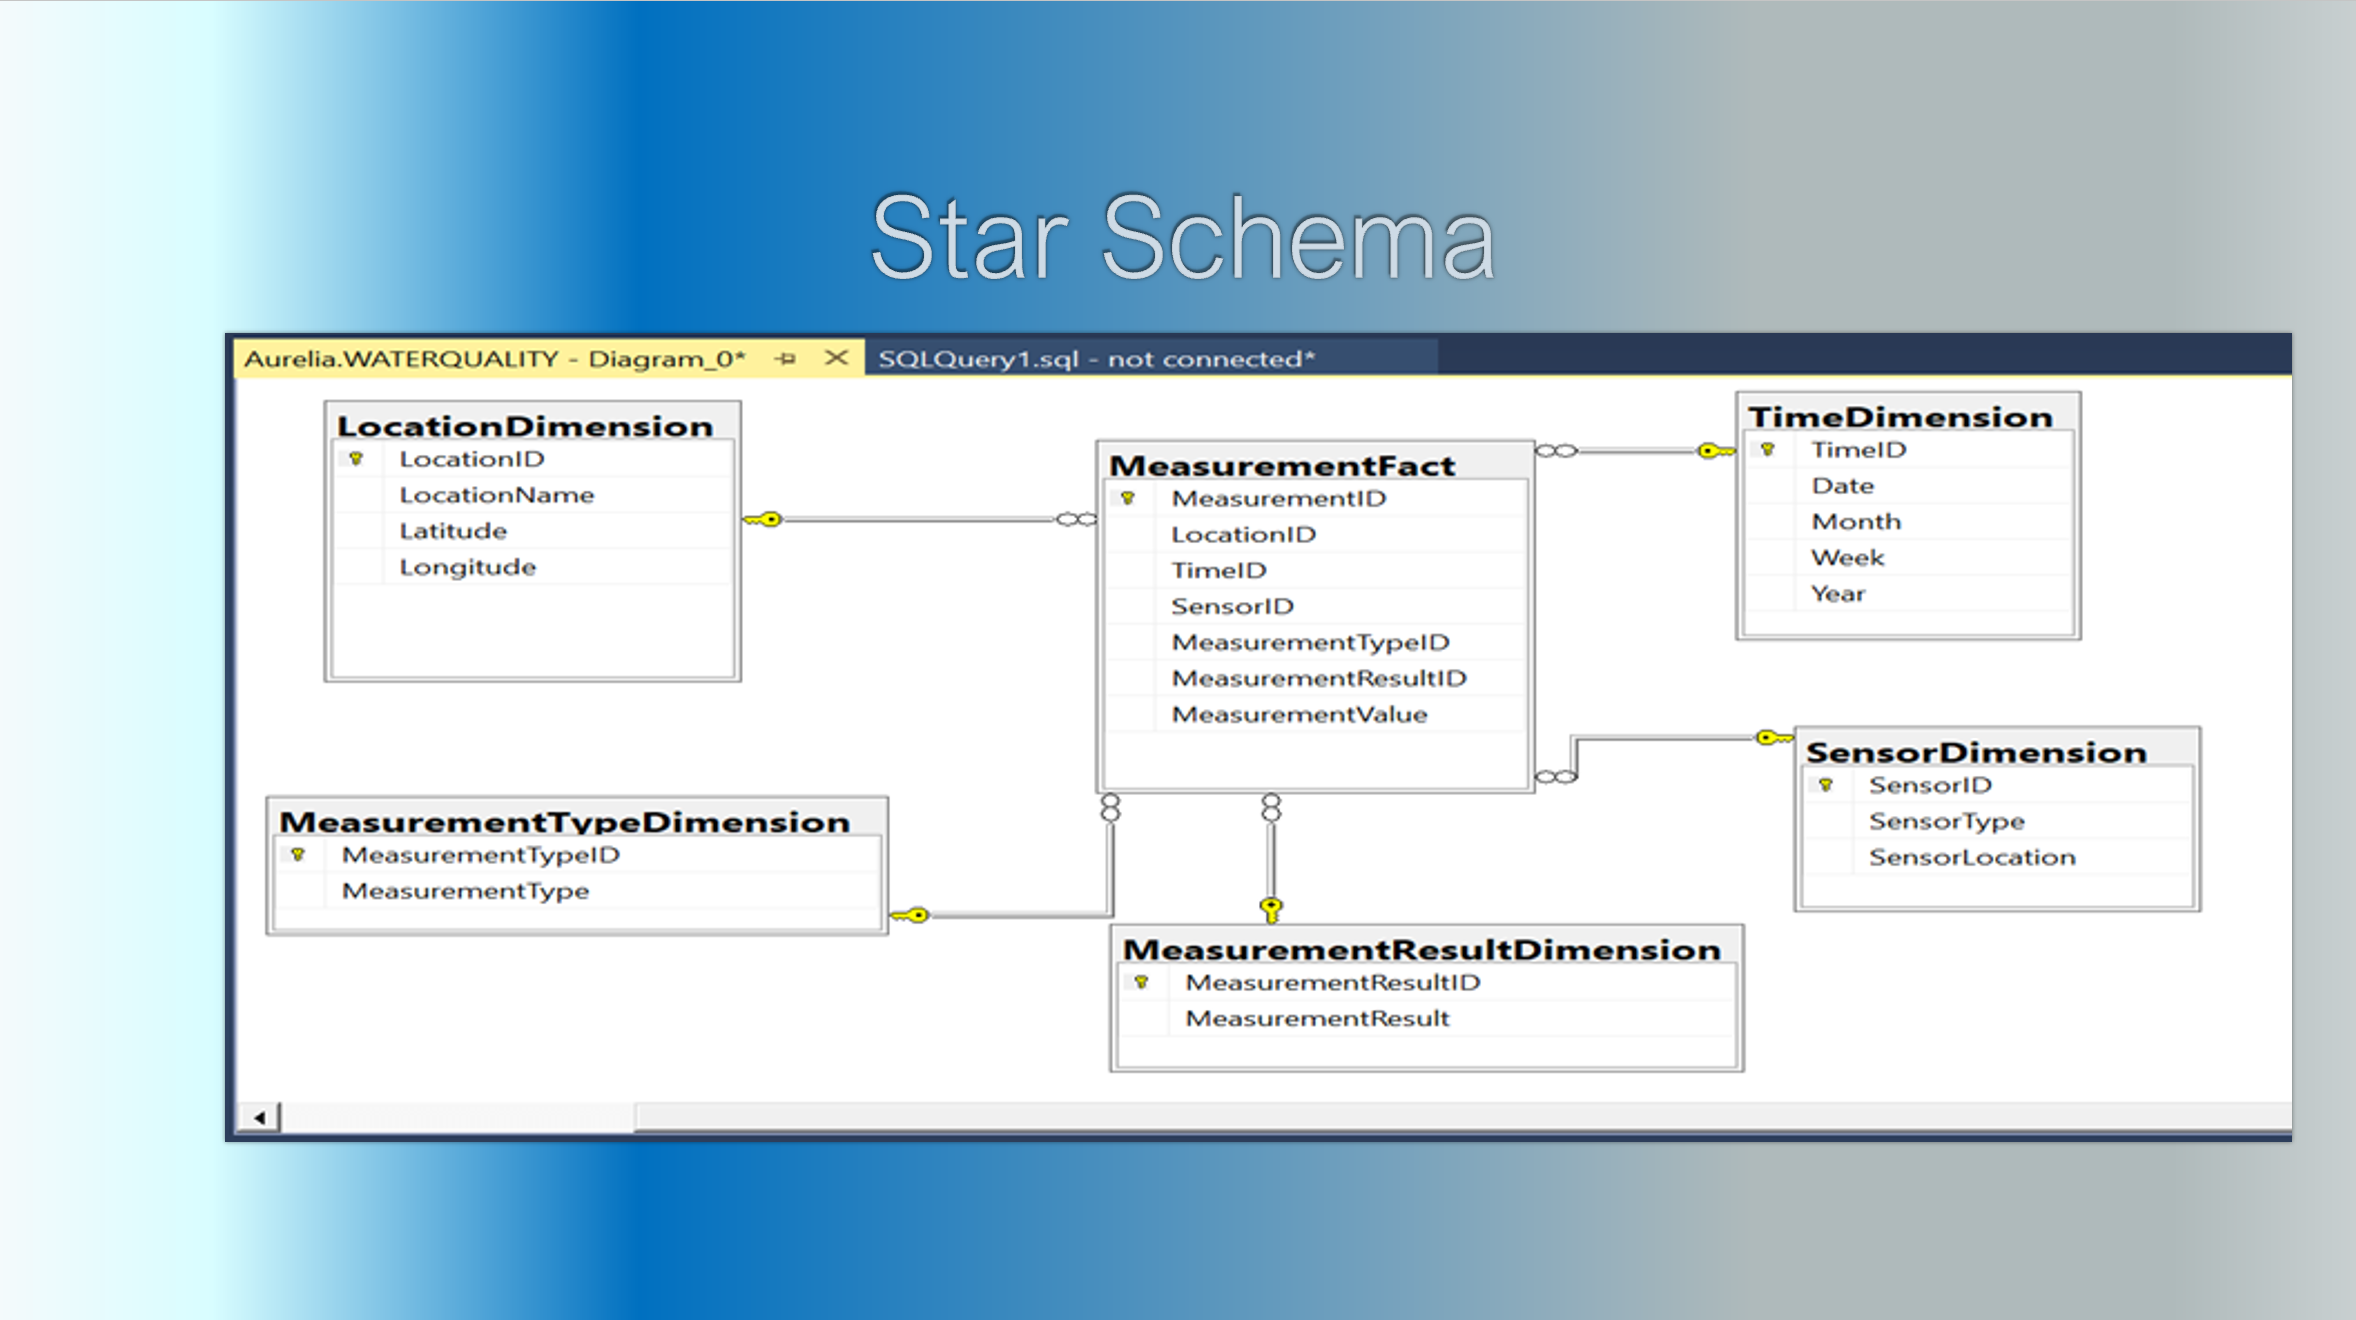Select the MeasurementID column
Screen dimensions: 2356x1320
pos(1316,498)
